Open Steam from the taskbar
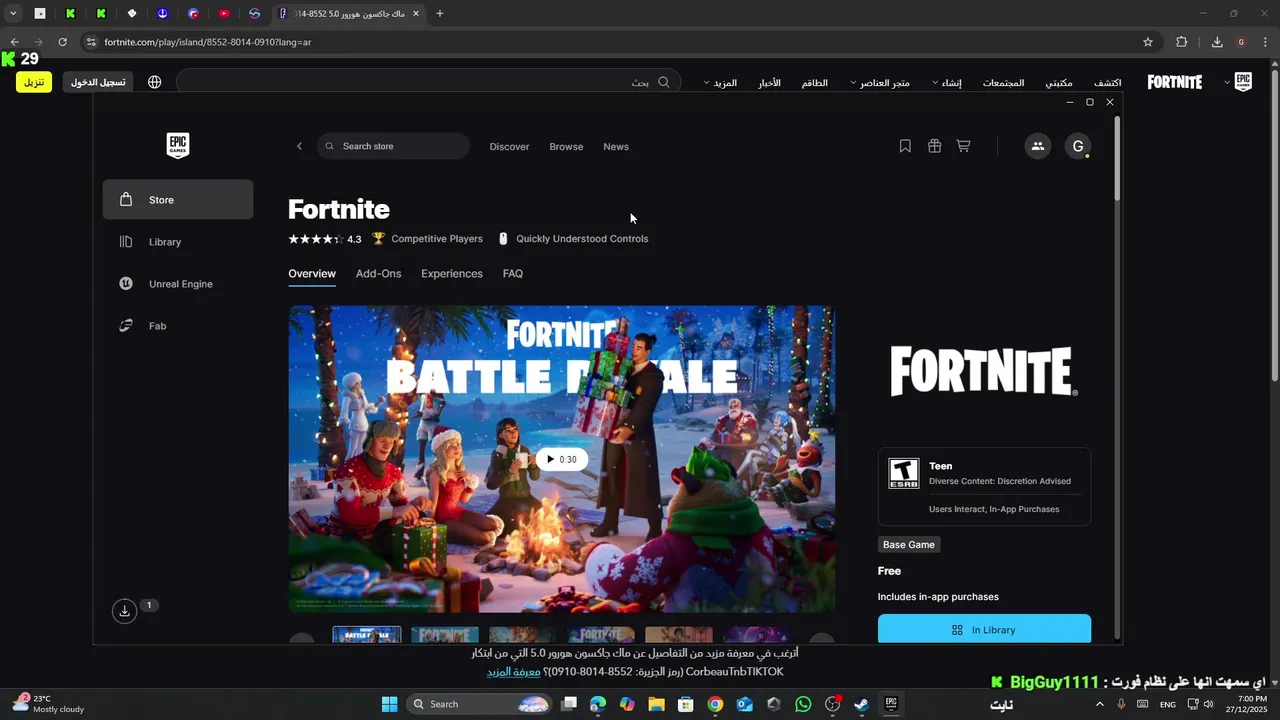The height and width of the screenshot is (720, 1280). click(861, 704)
